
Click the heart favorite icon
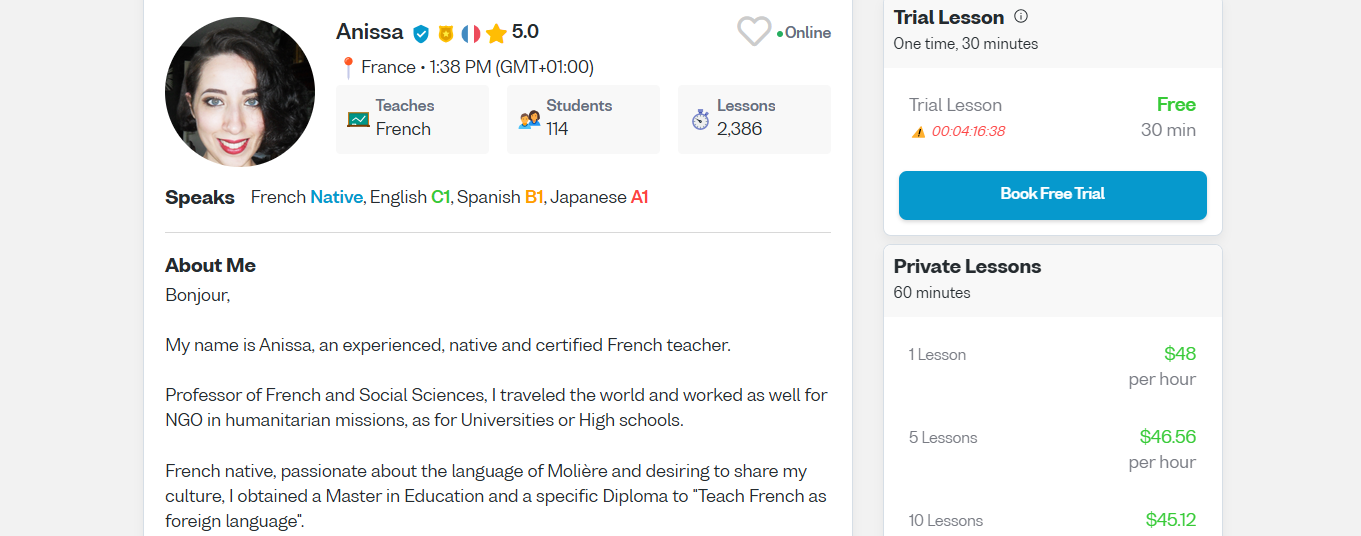753,32
